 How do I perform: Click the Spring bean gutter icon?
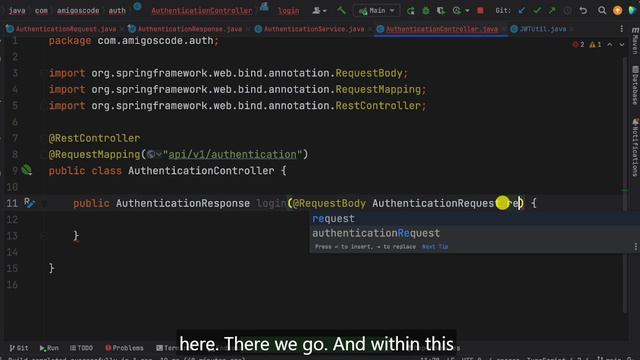coord(27,169)
